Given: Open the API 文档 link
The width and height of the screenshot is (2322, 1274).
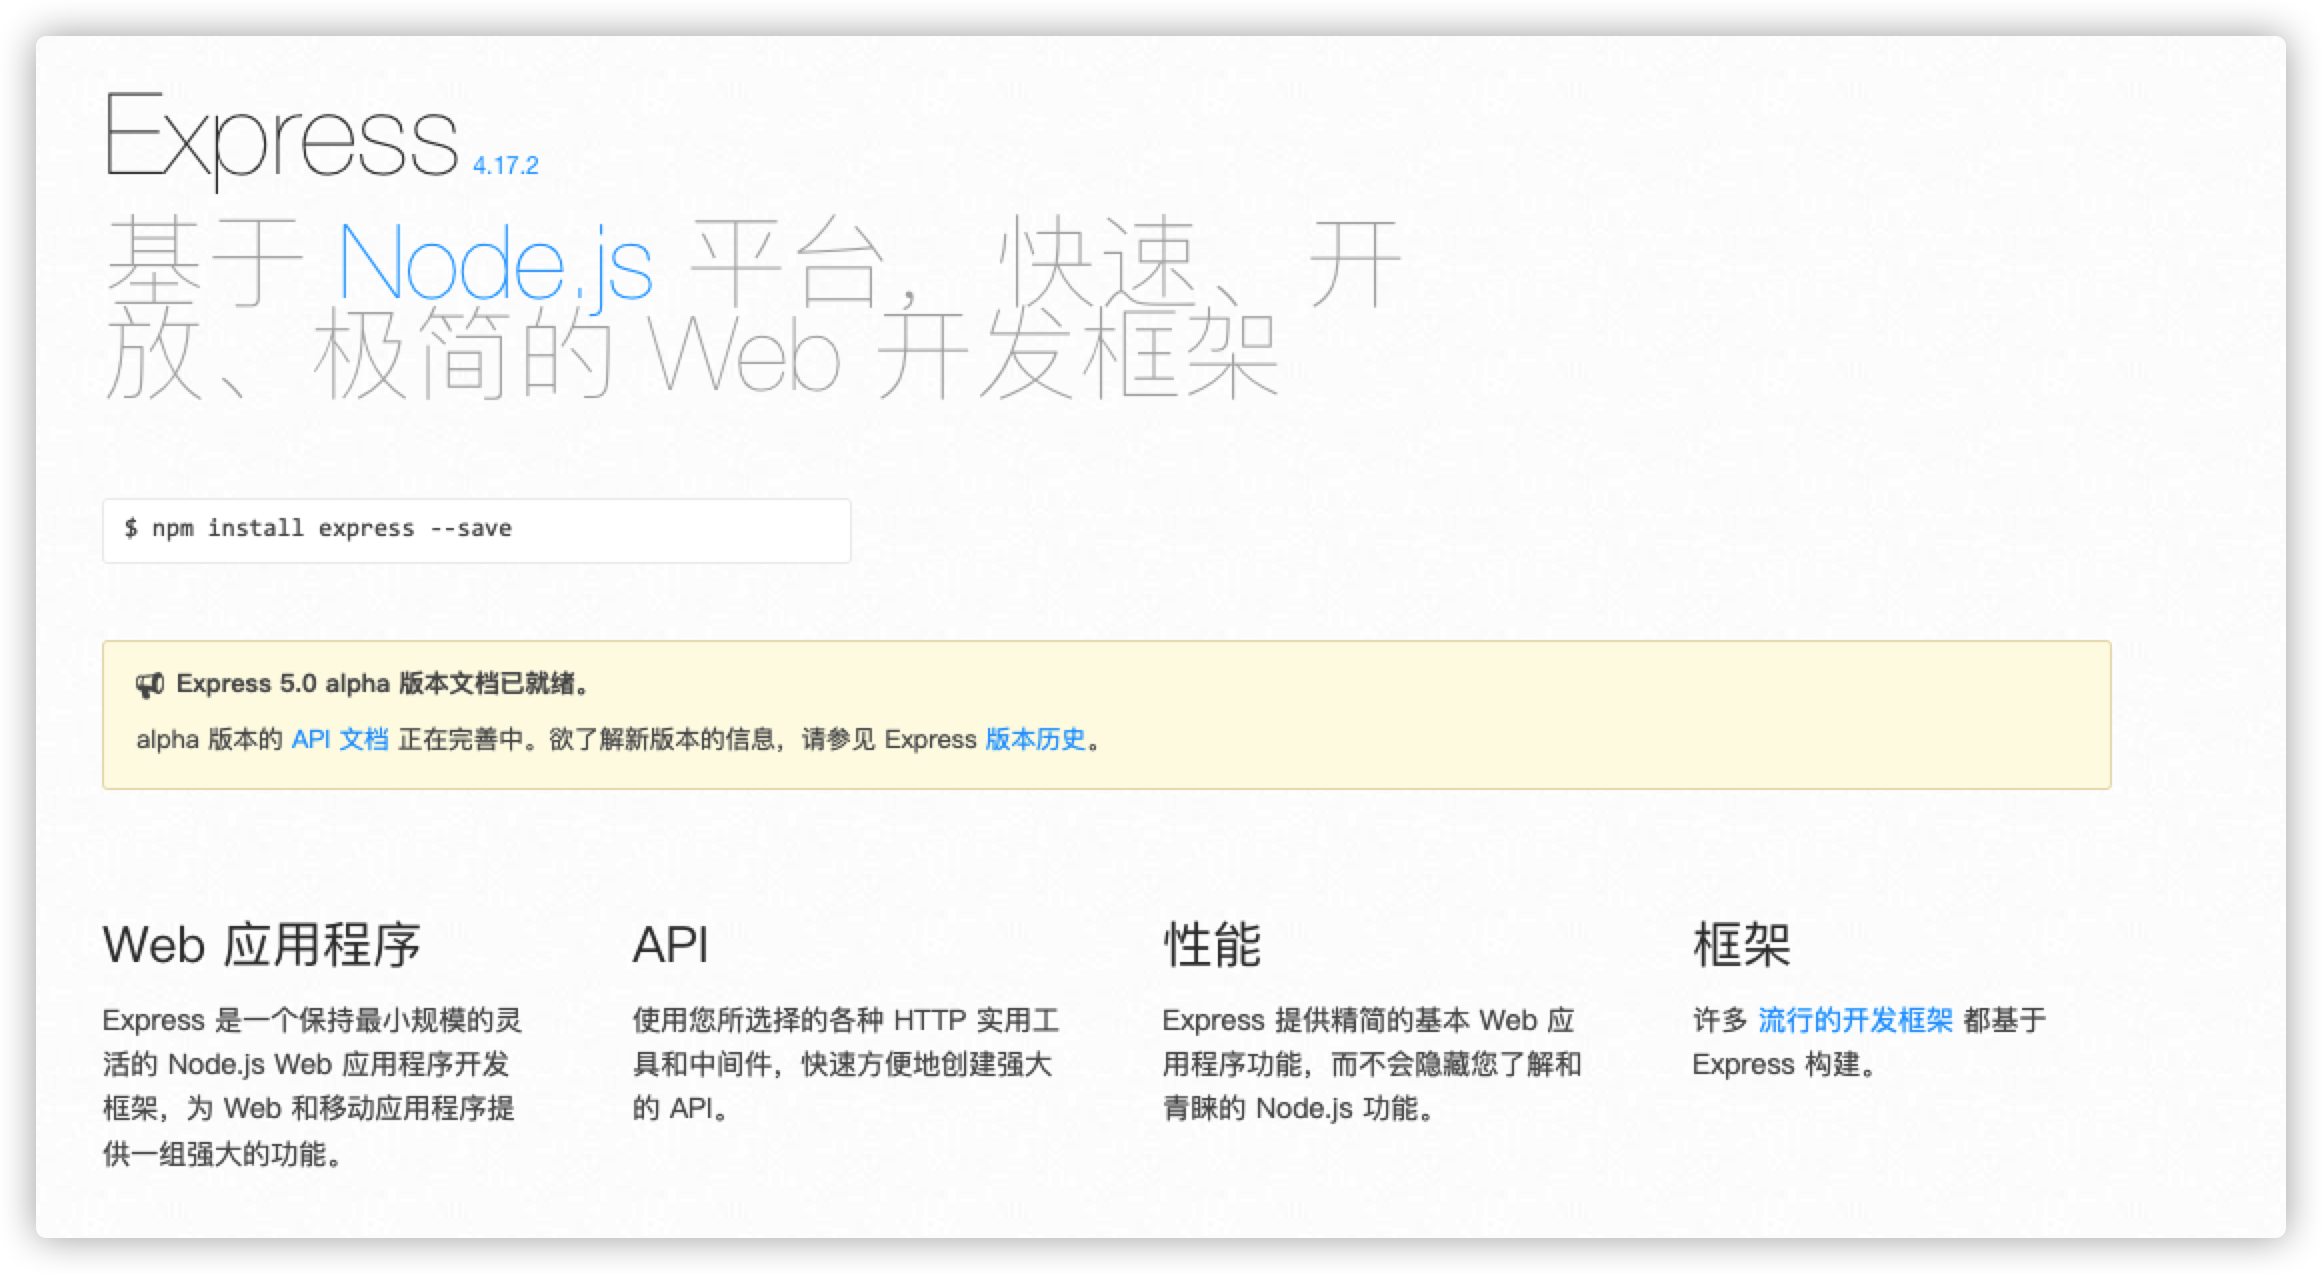Looking at the screenshot, I should click(x=340, y=739).
